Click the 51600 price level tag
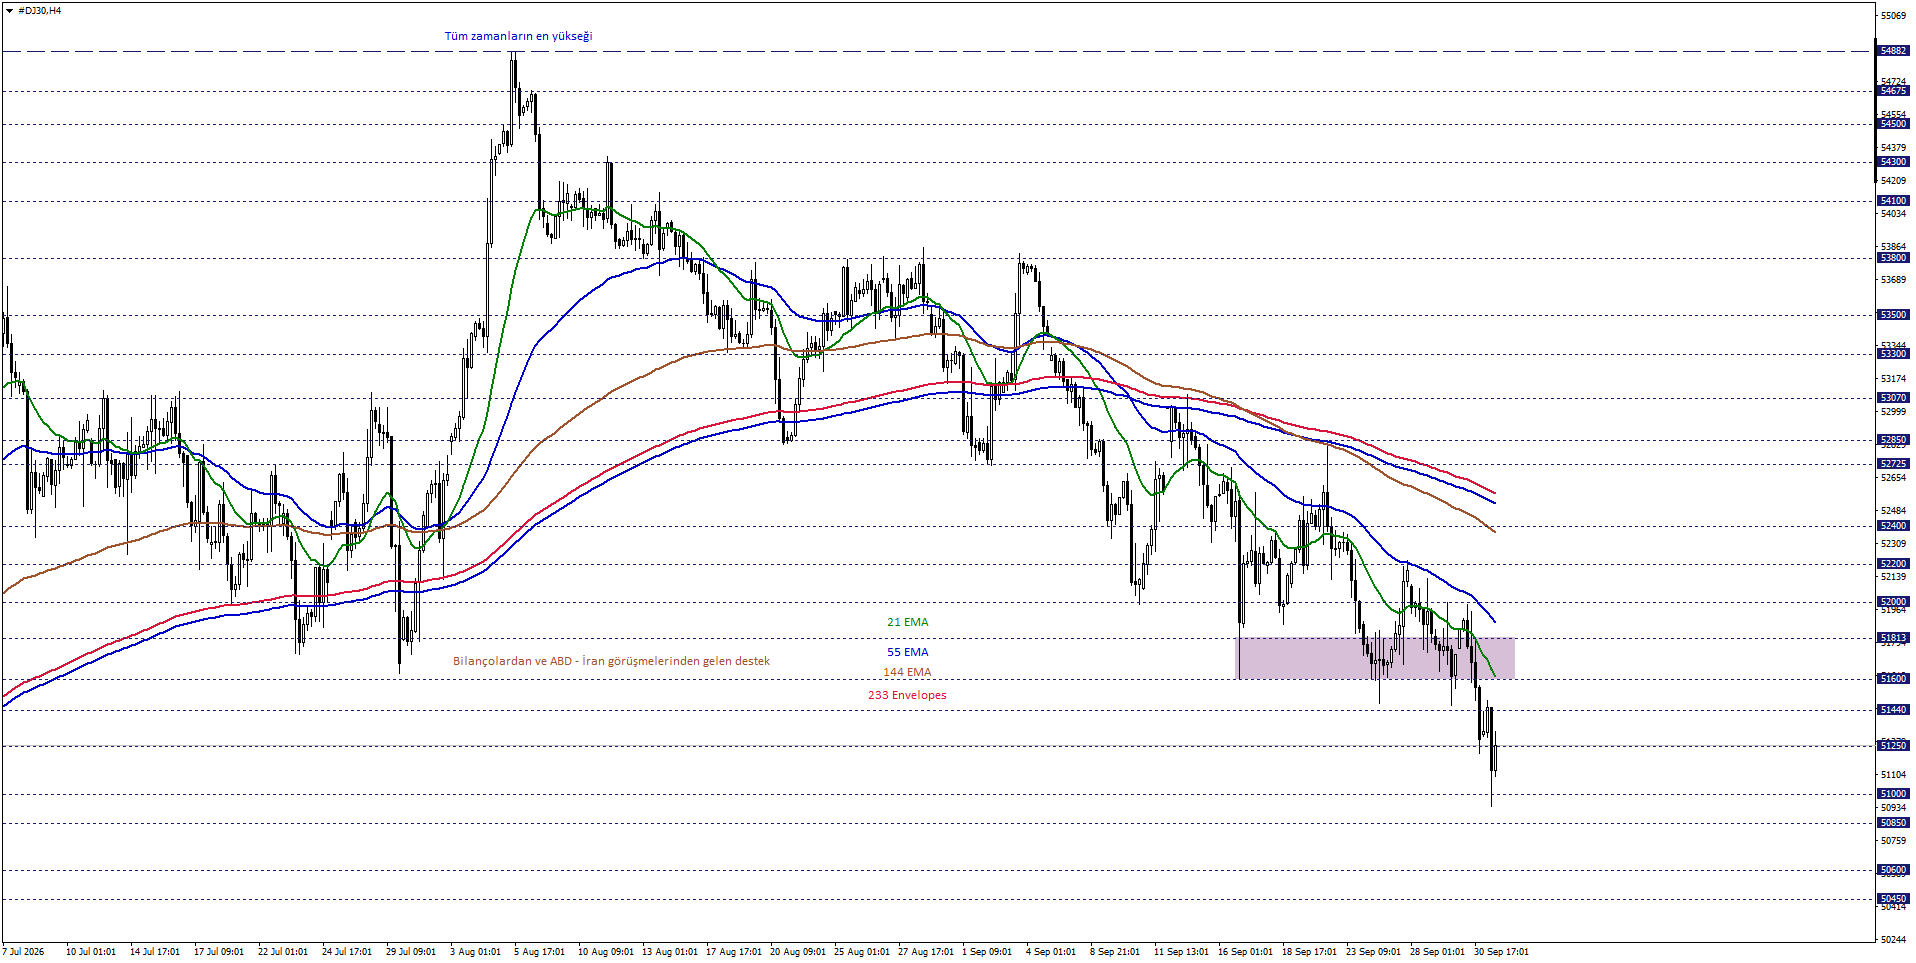 1893,679
